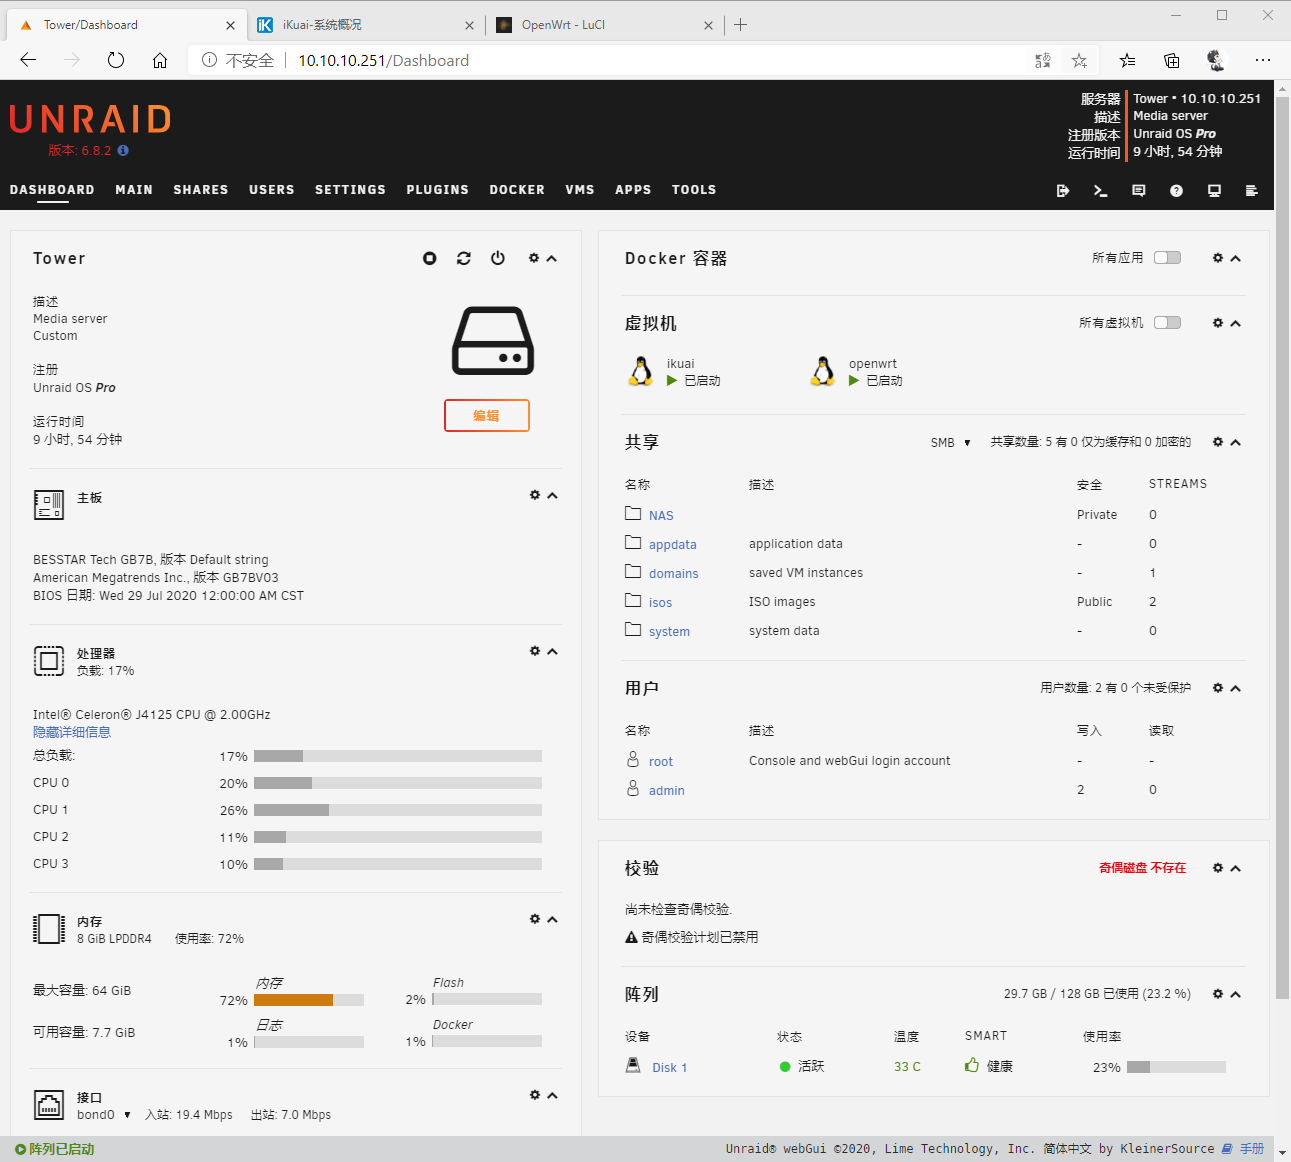Open the VMS menu tab
This screenshot has height=1162, width=1291.
[x=580, y=190]
